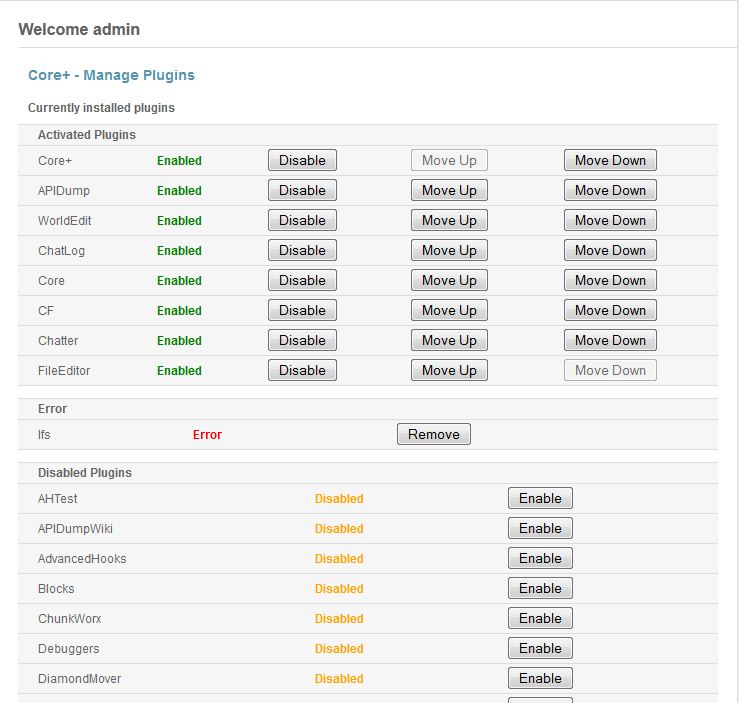The height and width of the screenshot is (703, 739).
Task: Disable the ChatLog plugin
Action: (302, 250)
